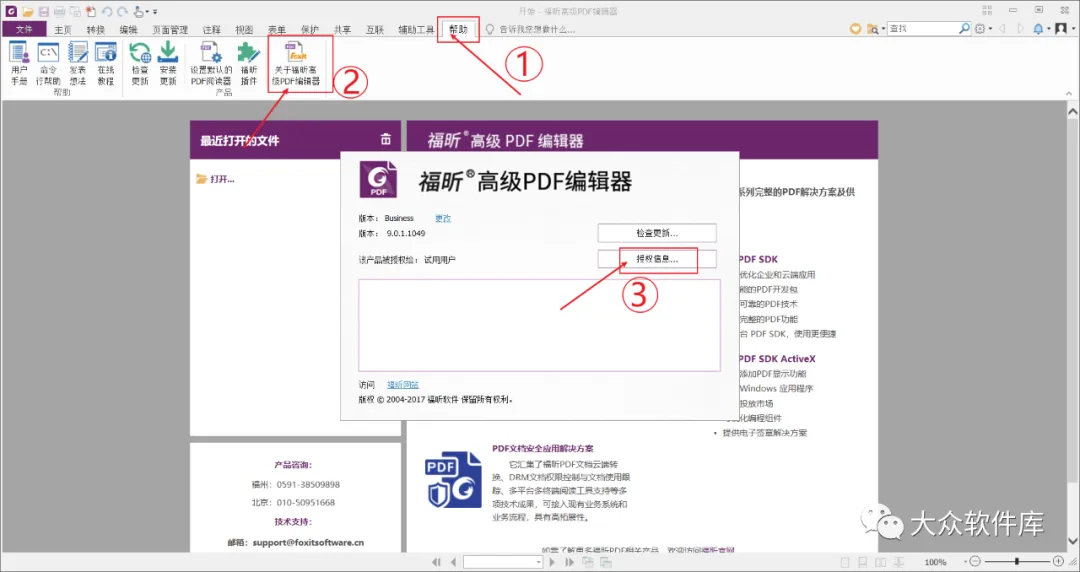Click the Check for Updates (检查更新...) dialog button
Image resolution: width=1080 pixels, height=572 pixels.
(657, 233)
